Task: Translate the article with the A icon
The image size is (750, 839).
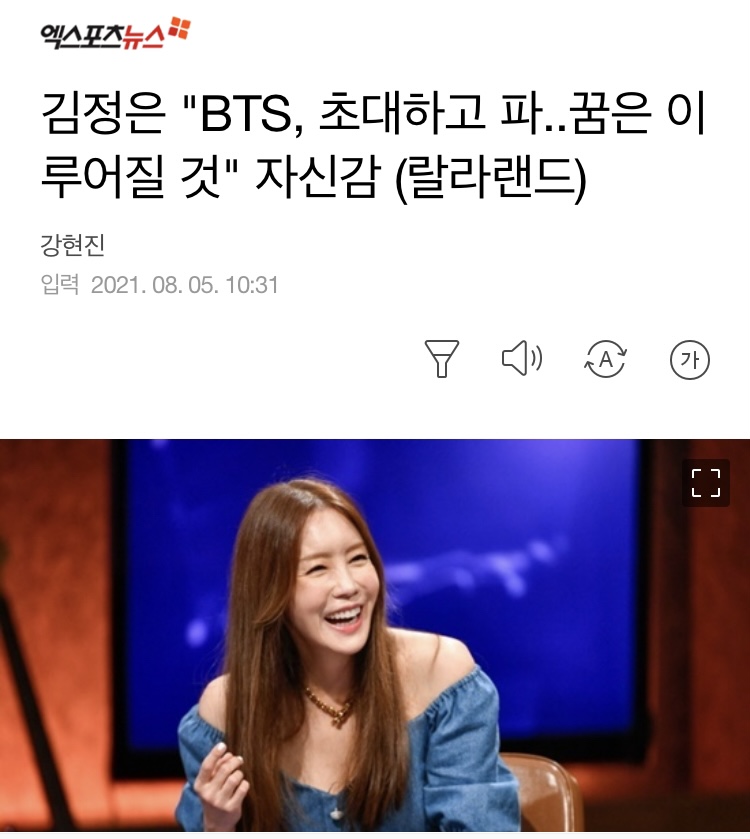Action: (606, 359)
